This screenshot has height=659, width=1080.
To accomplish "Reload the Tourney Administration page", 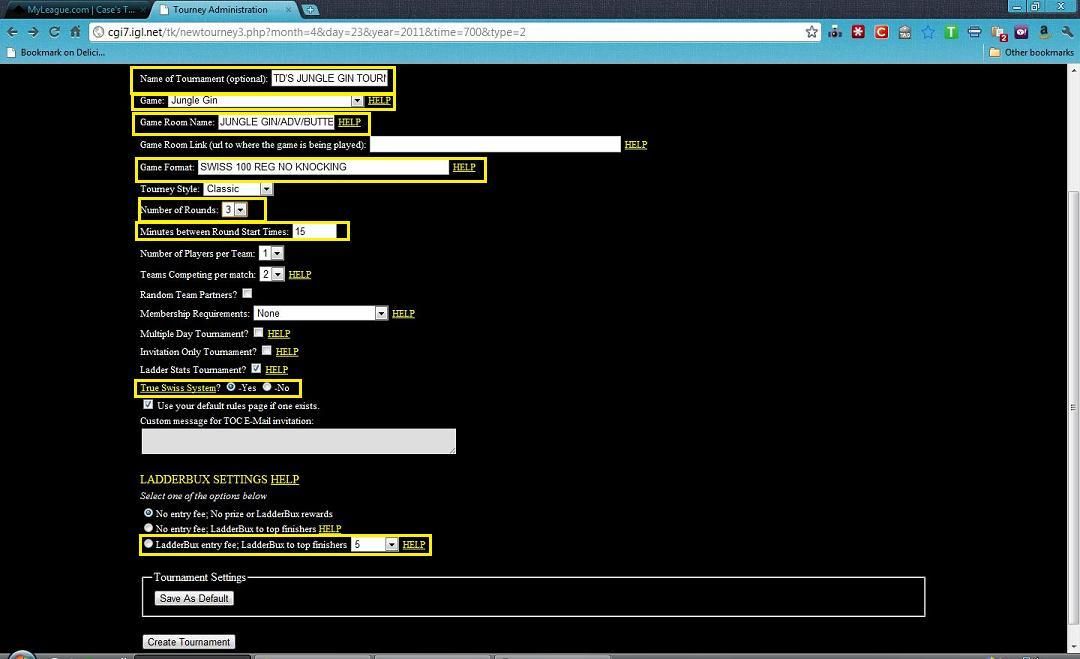I will [x=54, y=32].
